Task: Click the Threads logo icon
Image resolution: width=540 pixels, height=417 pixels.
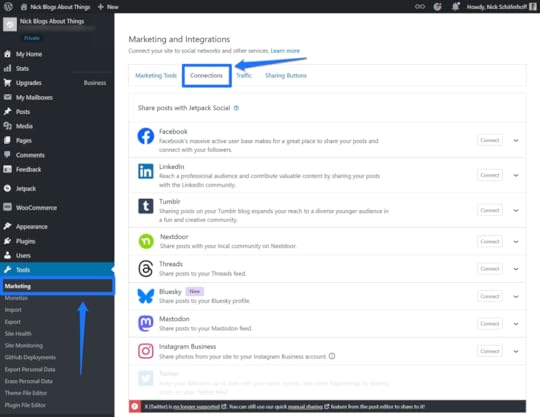Action: pyautogui.click(x=146, y=269)
